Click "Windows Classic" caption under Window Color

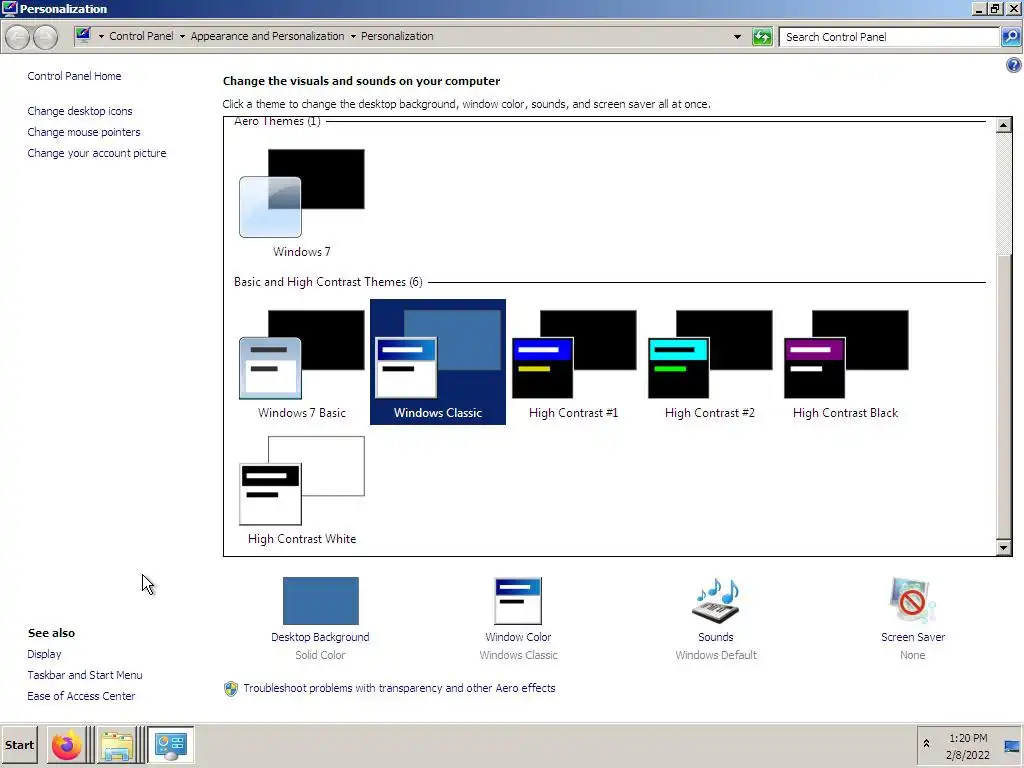pyautogui.click(x=519, y=655)
